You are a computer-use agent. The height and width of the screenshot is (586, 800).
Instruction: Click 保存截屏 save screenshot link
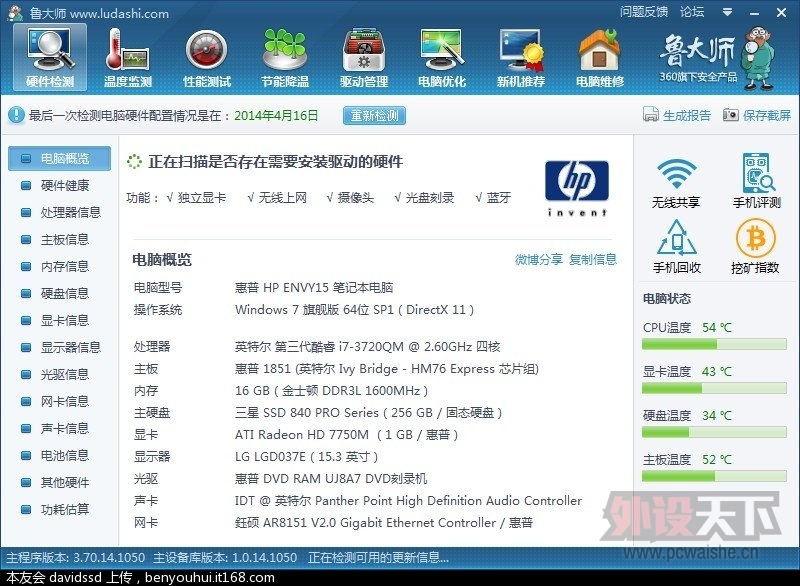[x=767, y=115]
